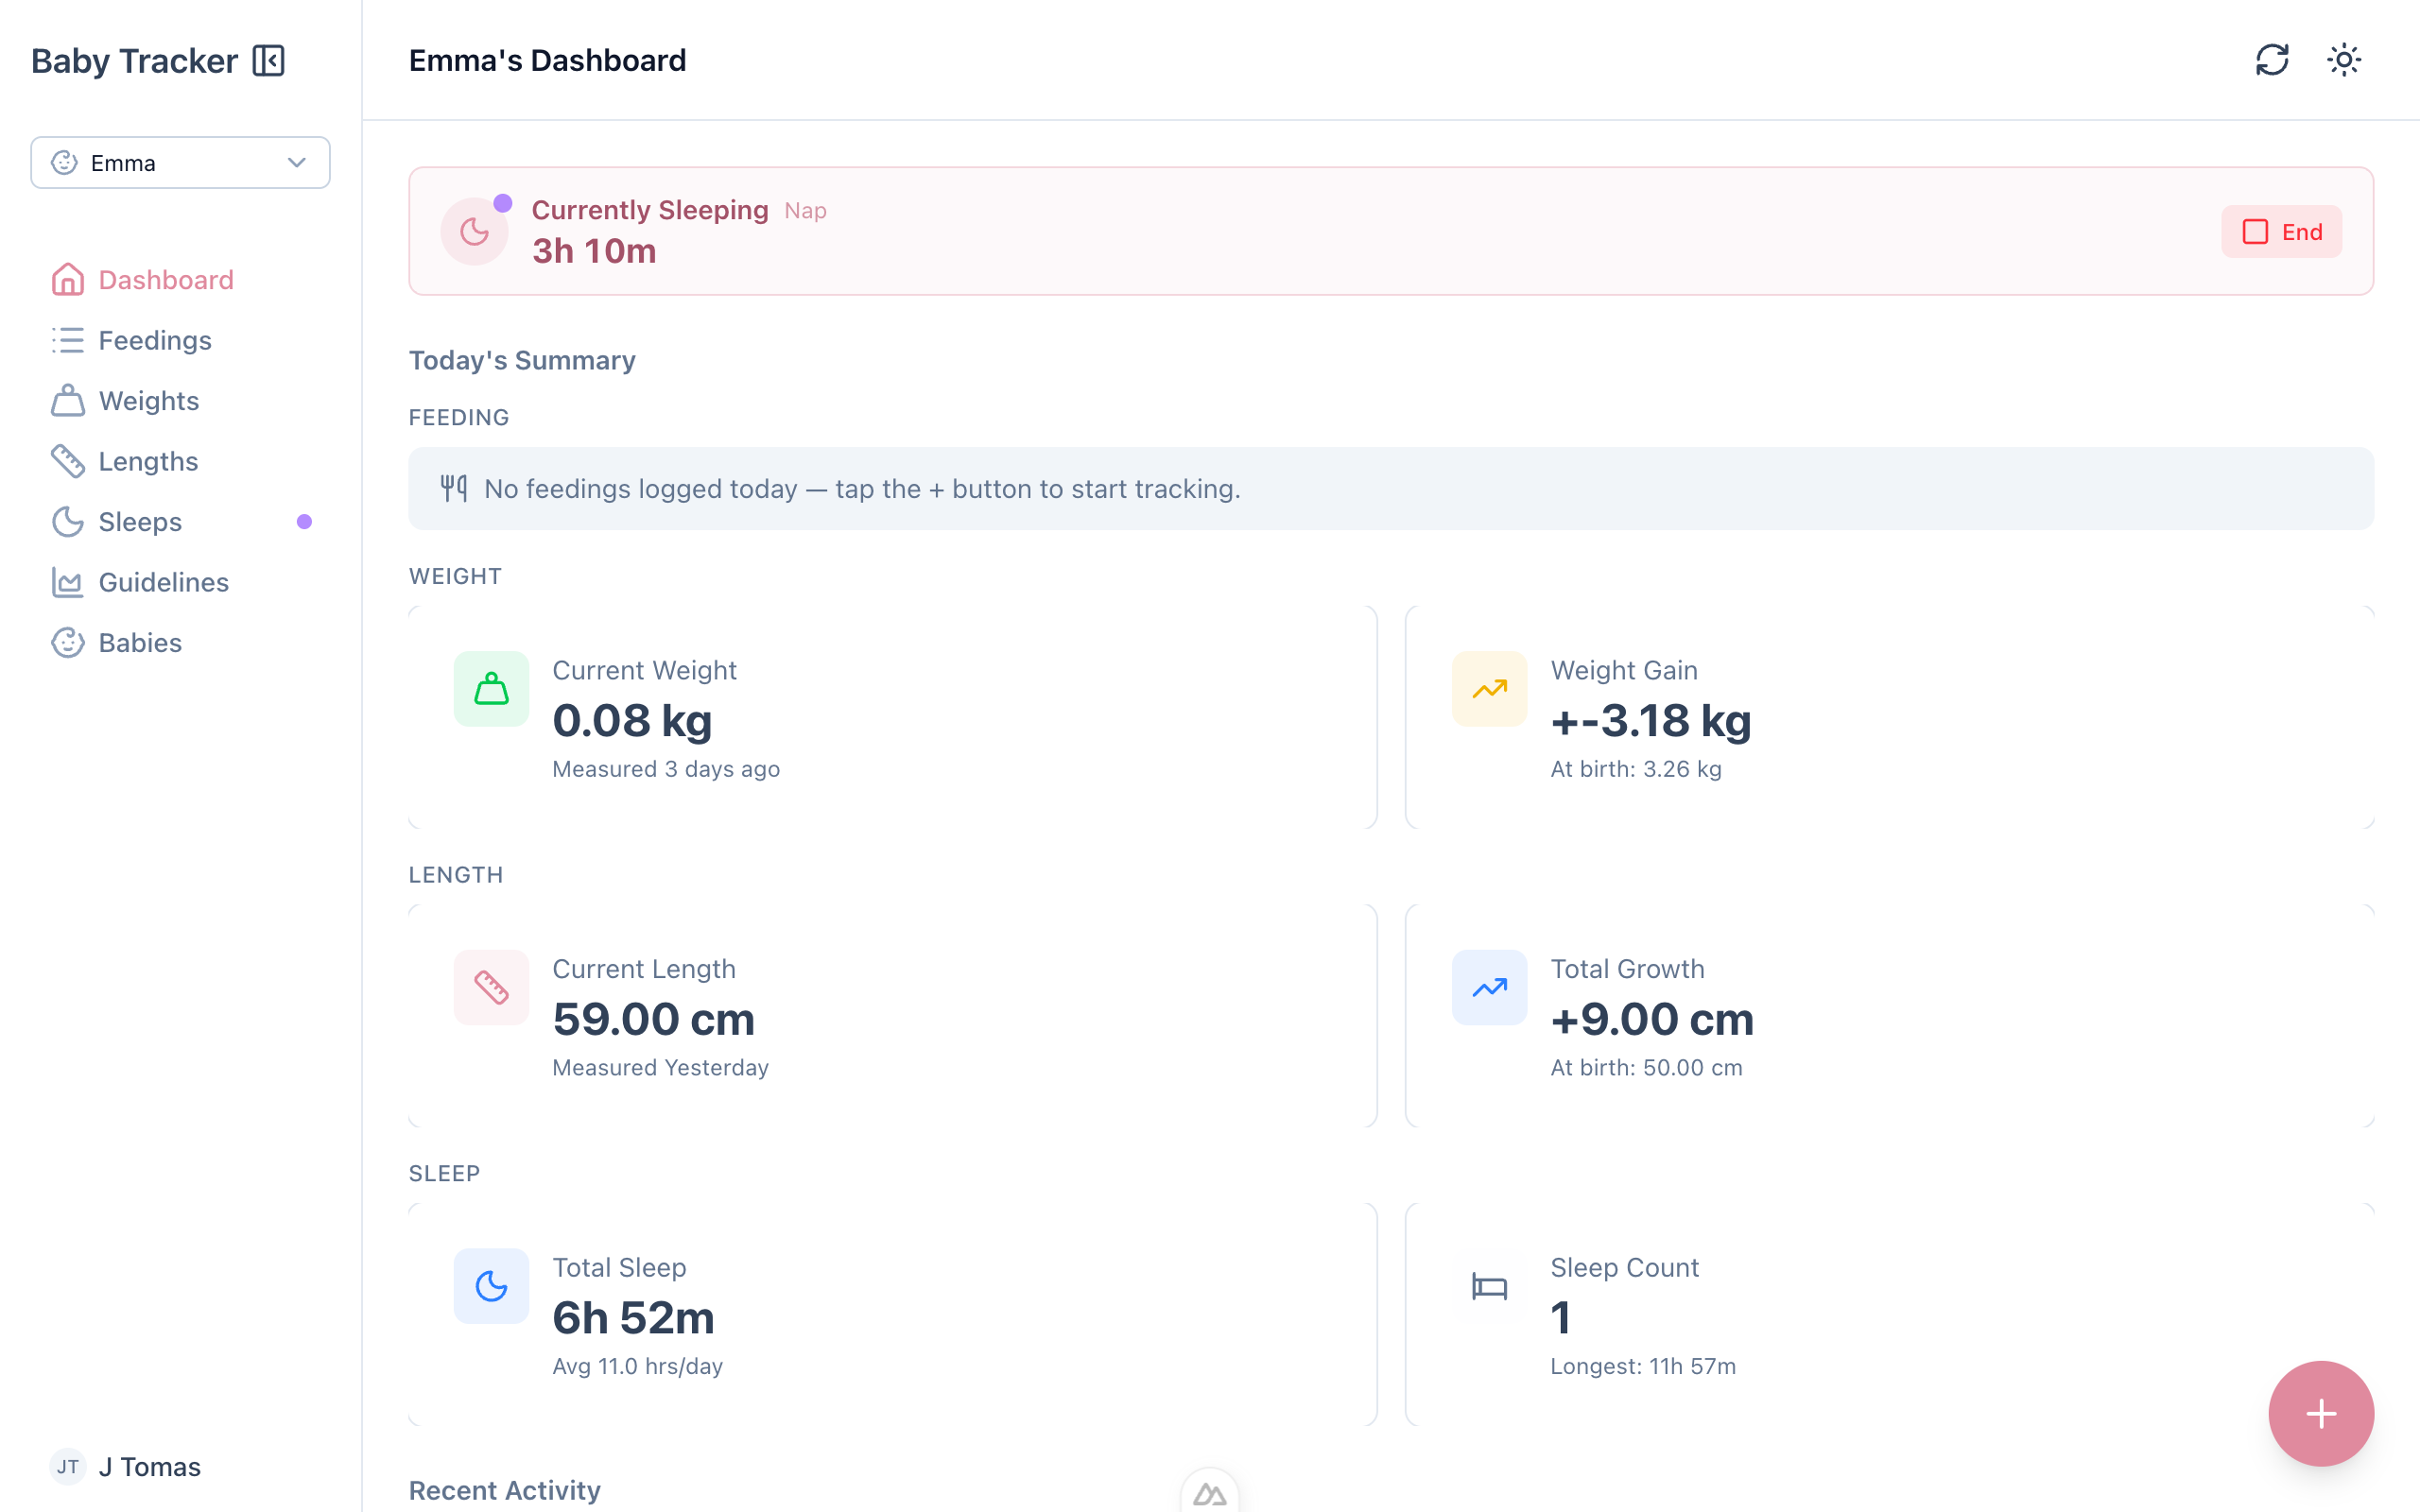Click the JT avatar for J Tomas

point(67,1466)
